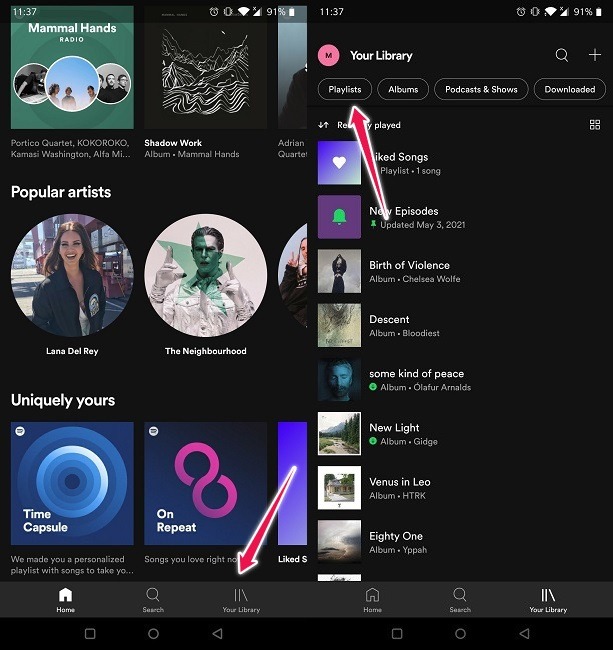Tap Android recents square on right screen
613x650 pixels.
click(397, 633)
